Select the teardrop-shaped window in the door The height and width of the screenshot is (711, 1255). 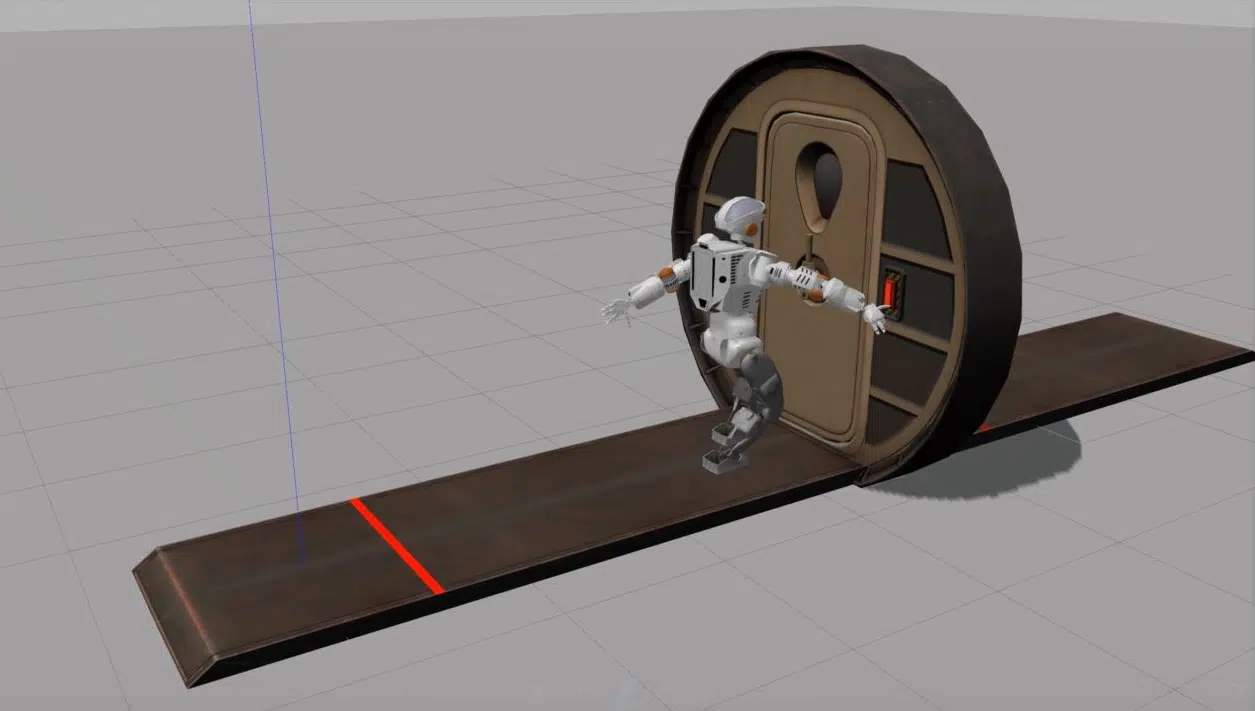(x=820, y=180)
